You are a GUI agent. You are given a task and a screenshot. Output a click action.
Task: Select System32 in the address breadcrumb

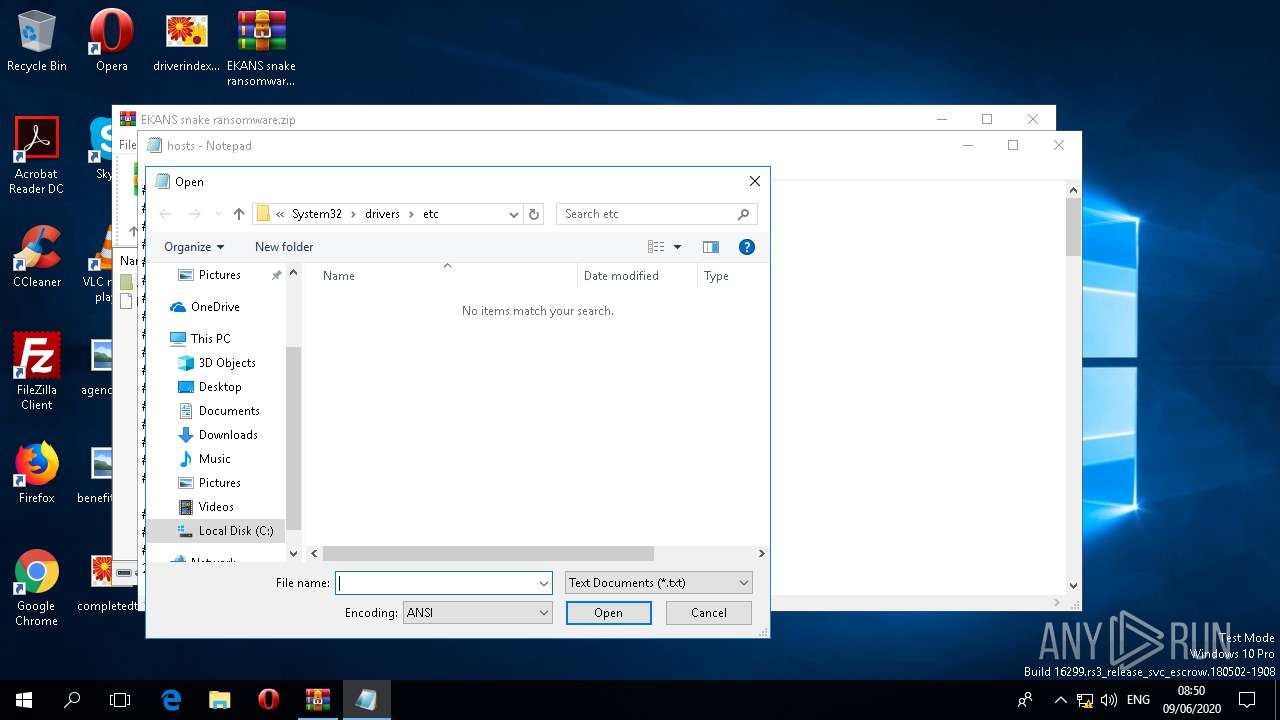(317, 214)
